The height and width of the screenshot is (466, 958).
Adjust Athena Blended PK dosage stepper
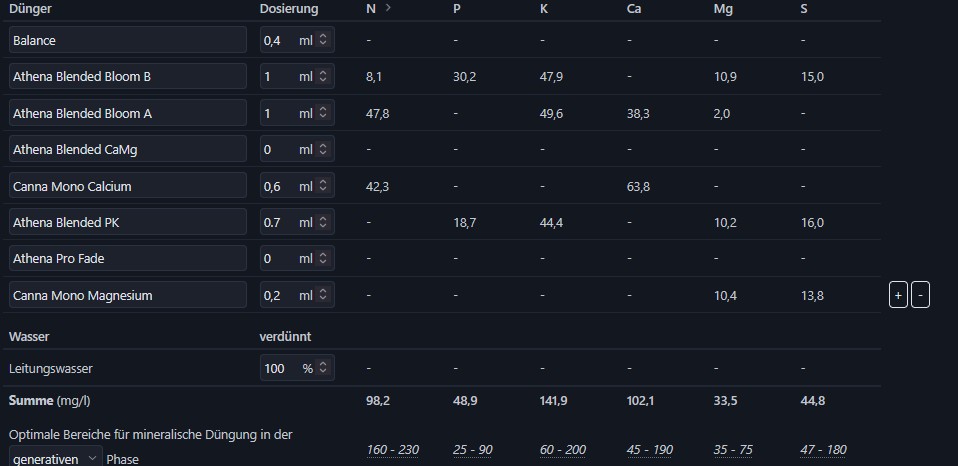323,222
